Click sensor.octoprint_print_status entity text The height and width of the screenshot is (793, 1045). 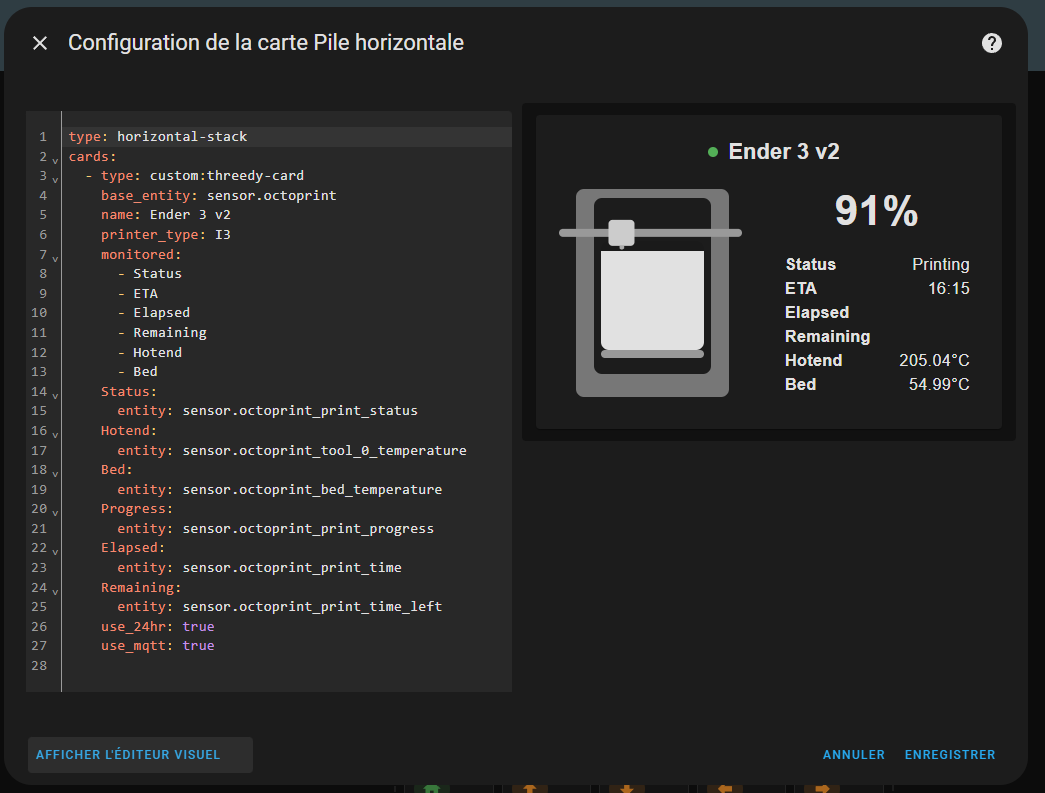pyautogui.click(x=300, y=410)
